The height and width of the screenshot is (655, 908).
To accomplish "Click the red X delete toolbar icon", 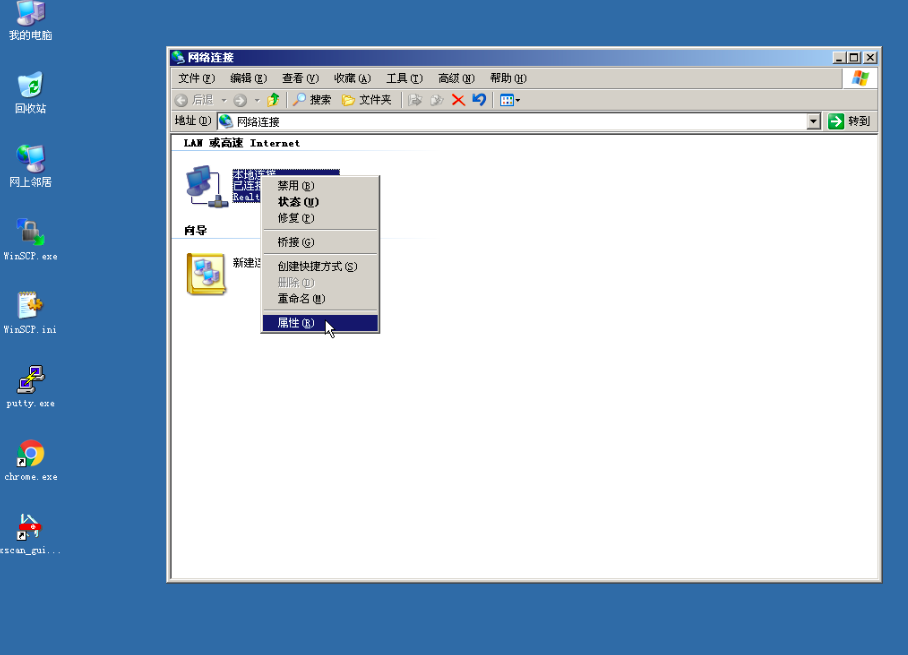I will [x=459, y=99].
